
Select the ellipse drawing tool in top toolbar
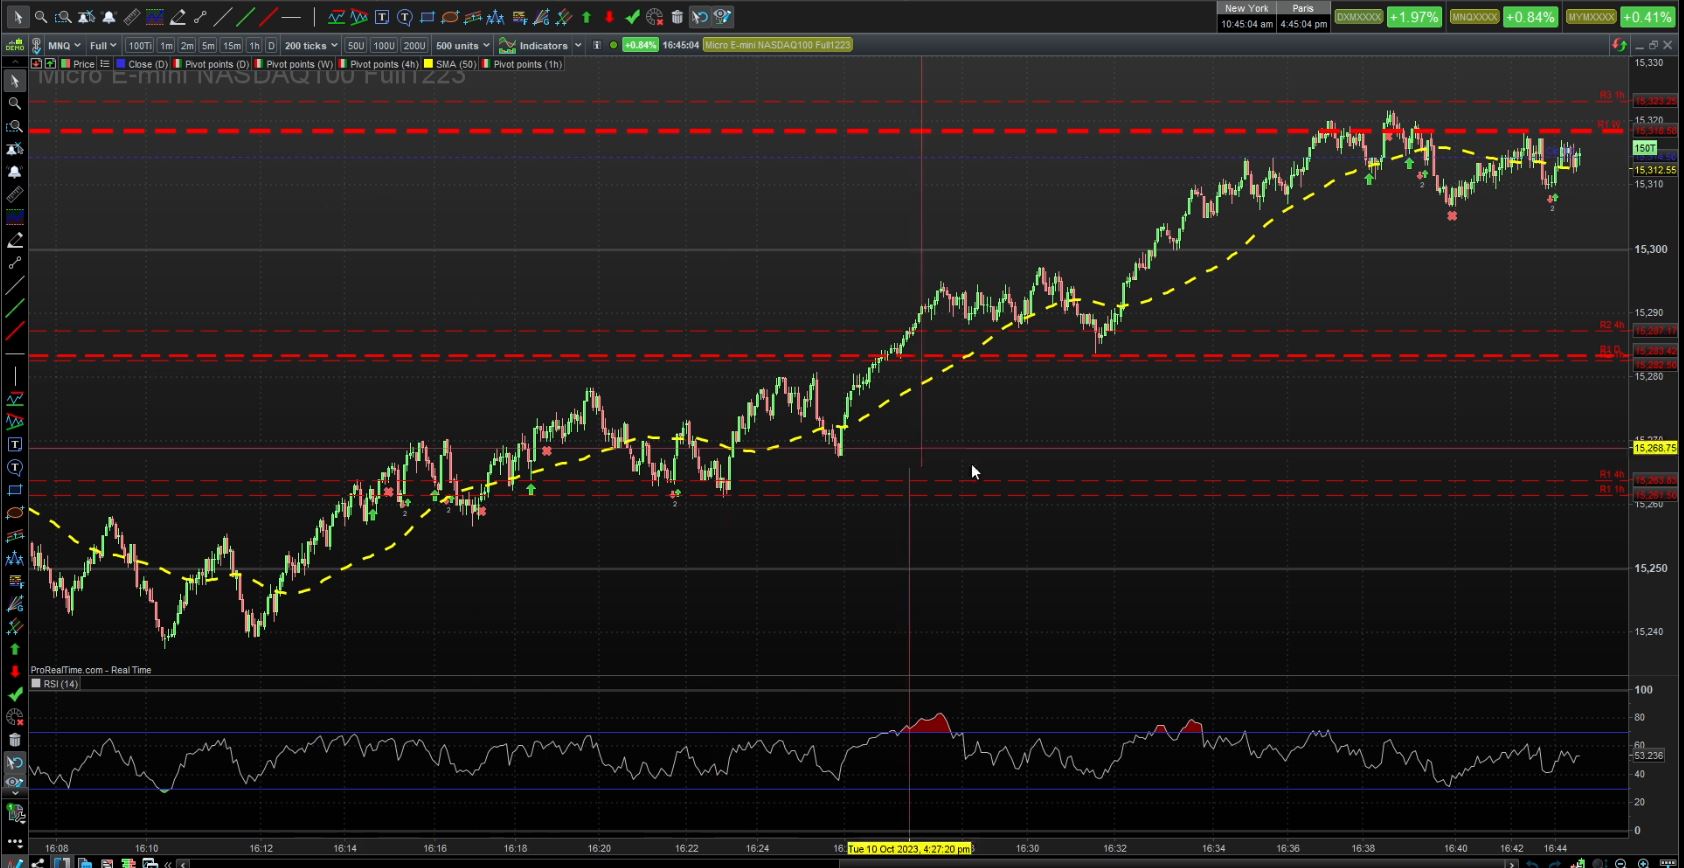coord(450,17)
